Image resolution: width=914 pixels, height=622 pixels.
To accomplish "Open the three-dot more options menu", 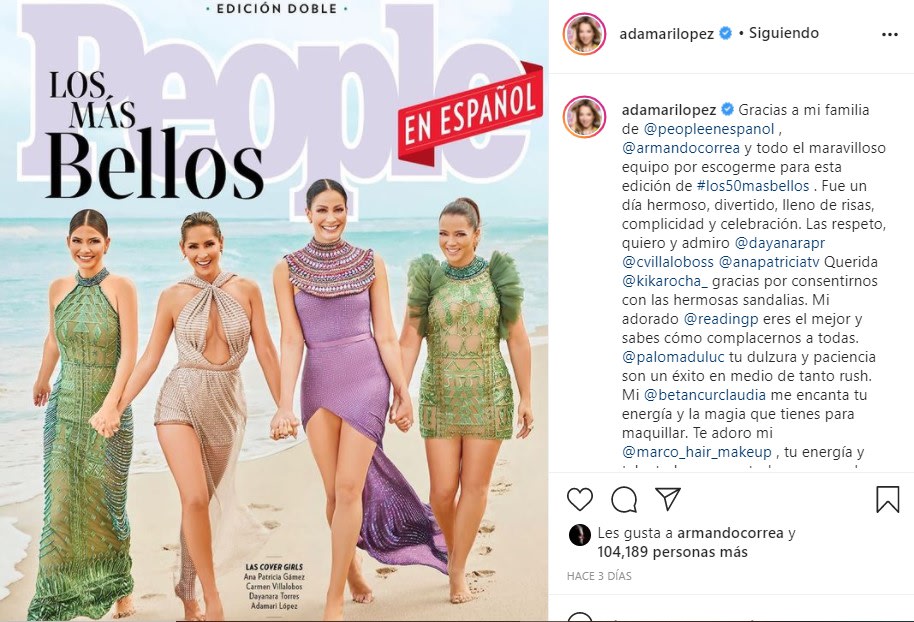I will click(x=890, y=34).
